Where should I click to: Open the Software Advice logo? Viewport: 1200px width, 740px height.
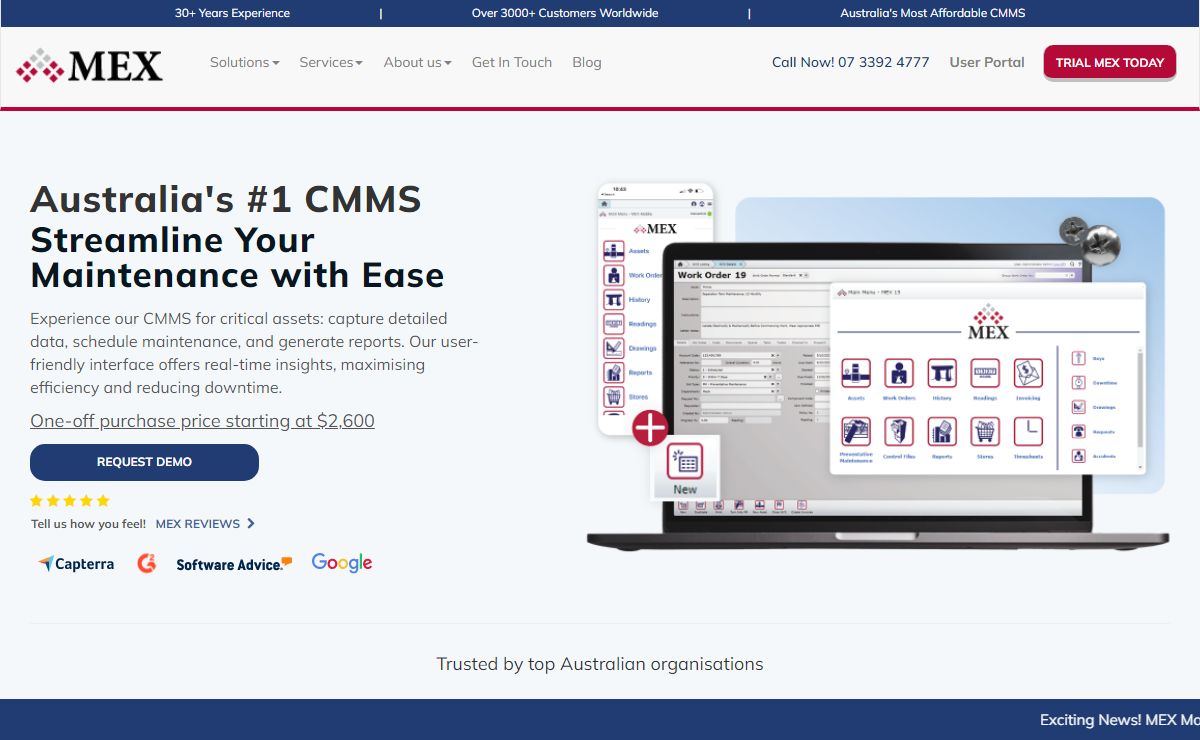point(234,564)
